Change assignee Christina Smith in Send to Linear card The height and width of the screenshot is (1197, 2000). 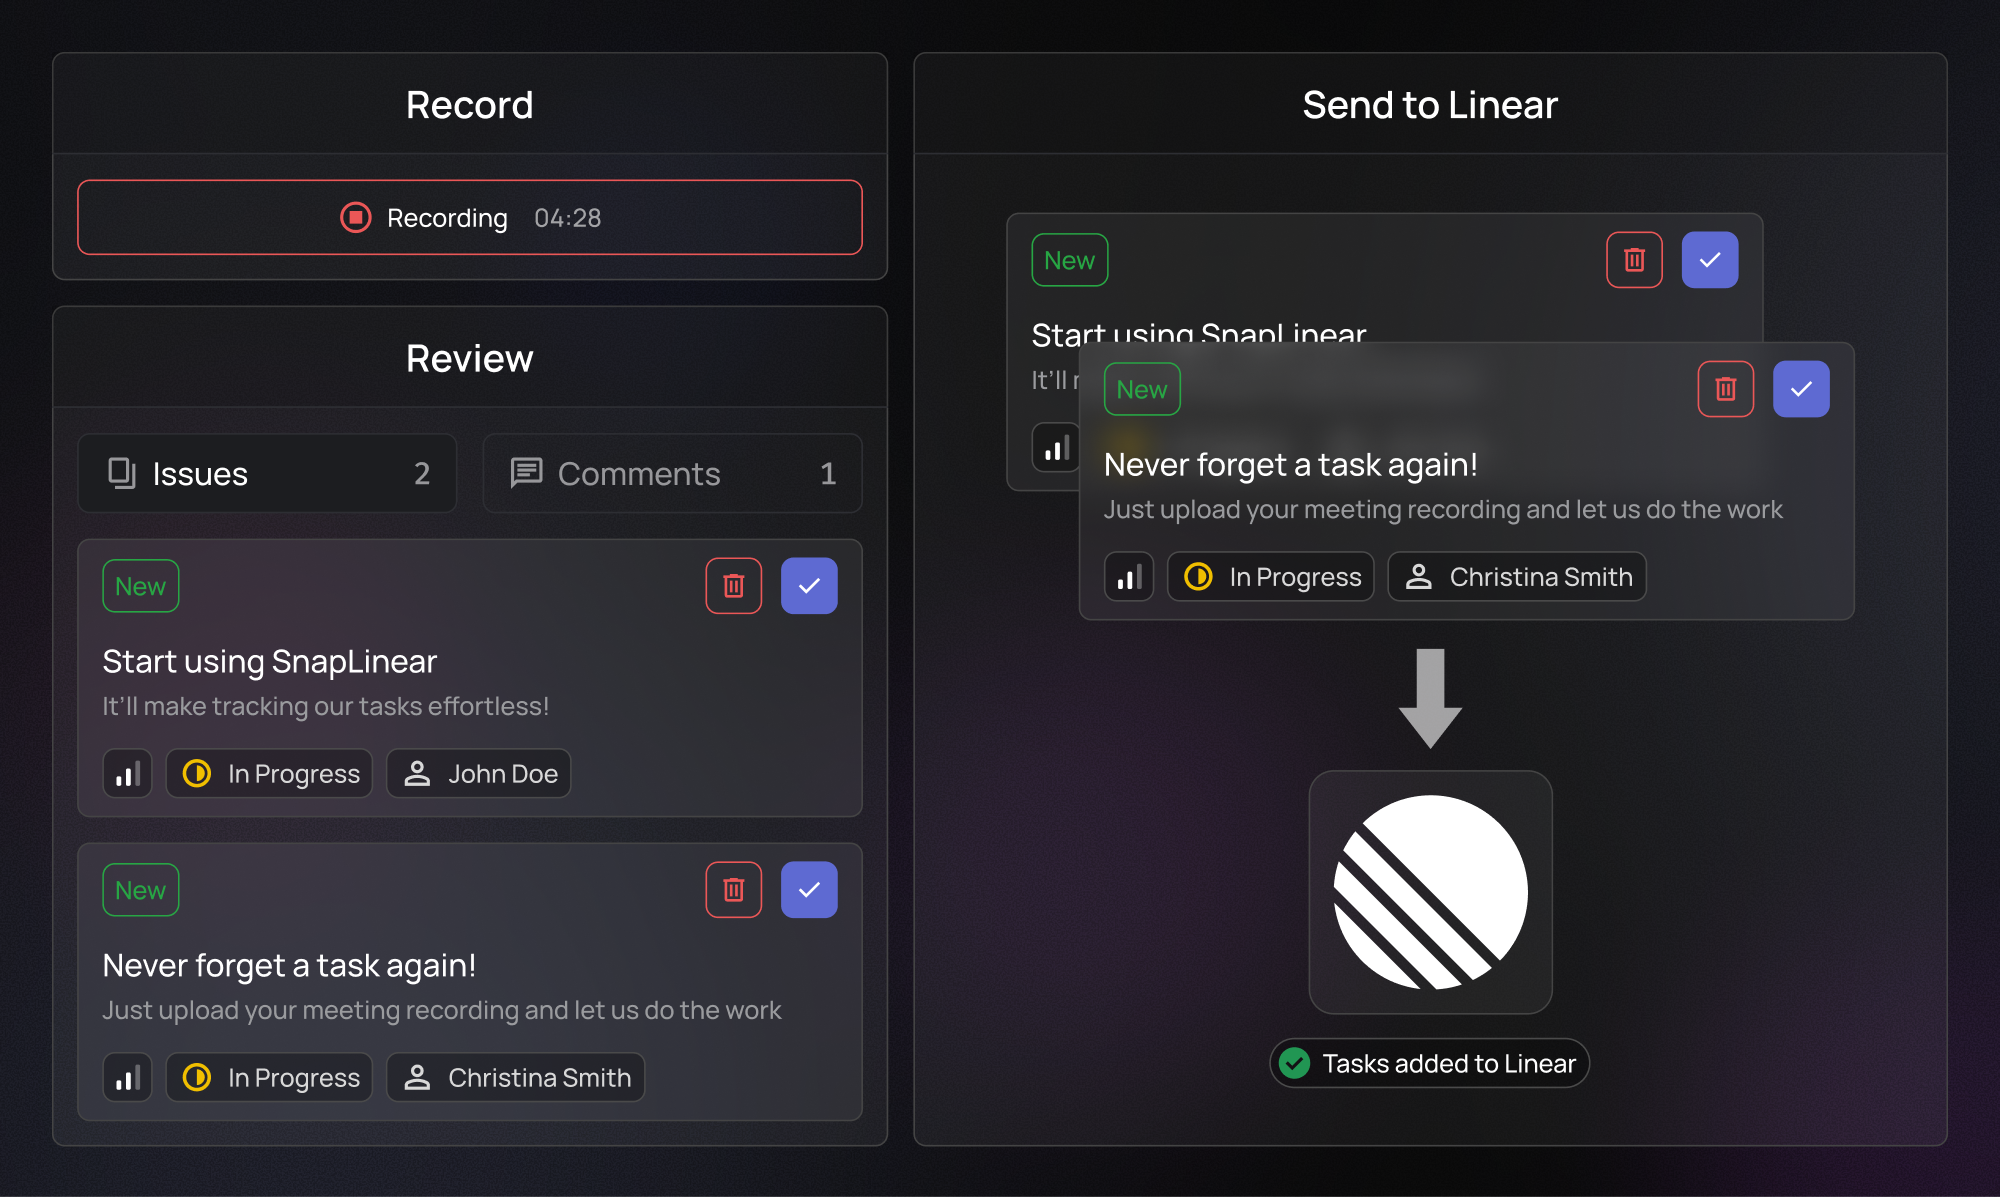click(1517, 577)
